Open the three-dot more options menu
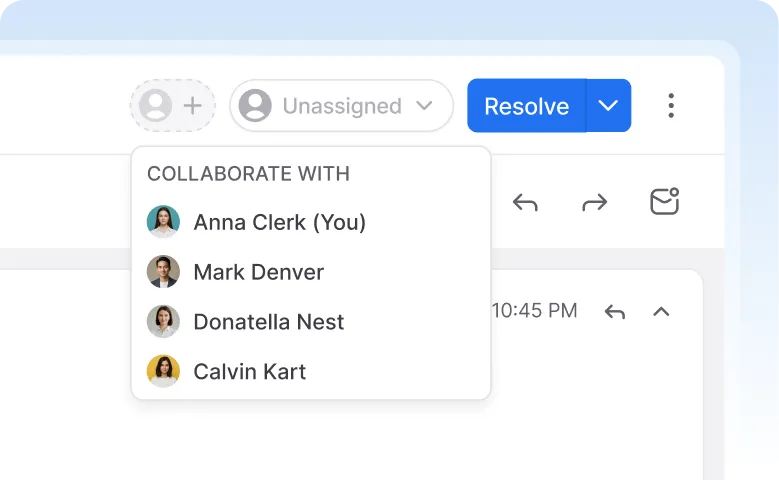The image size is (779, 480). (671, 106)
